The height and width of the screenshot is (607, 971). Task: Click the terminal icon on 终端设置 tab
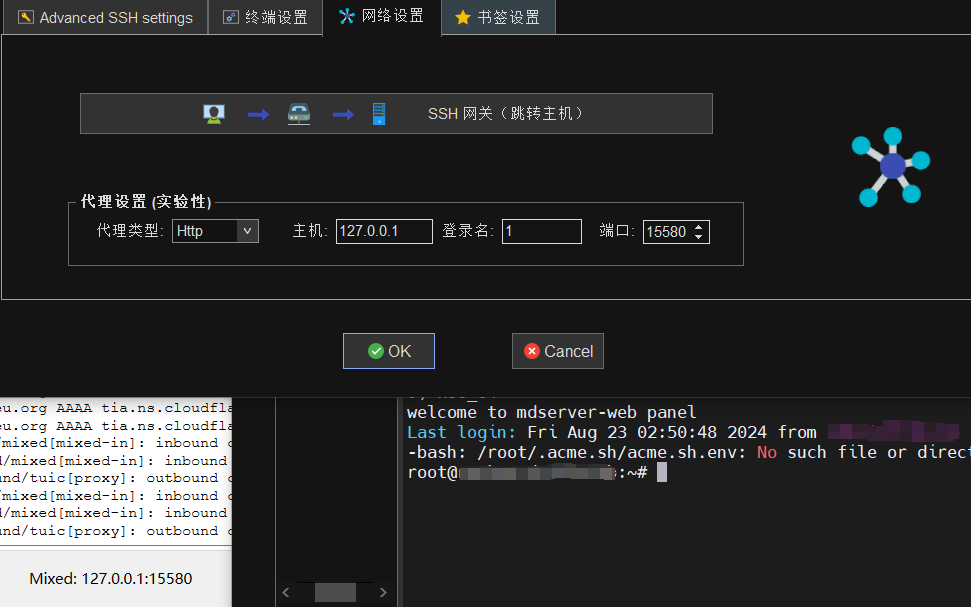(231, 17)
